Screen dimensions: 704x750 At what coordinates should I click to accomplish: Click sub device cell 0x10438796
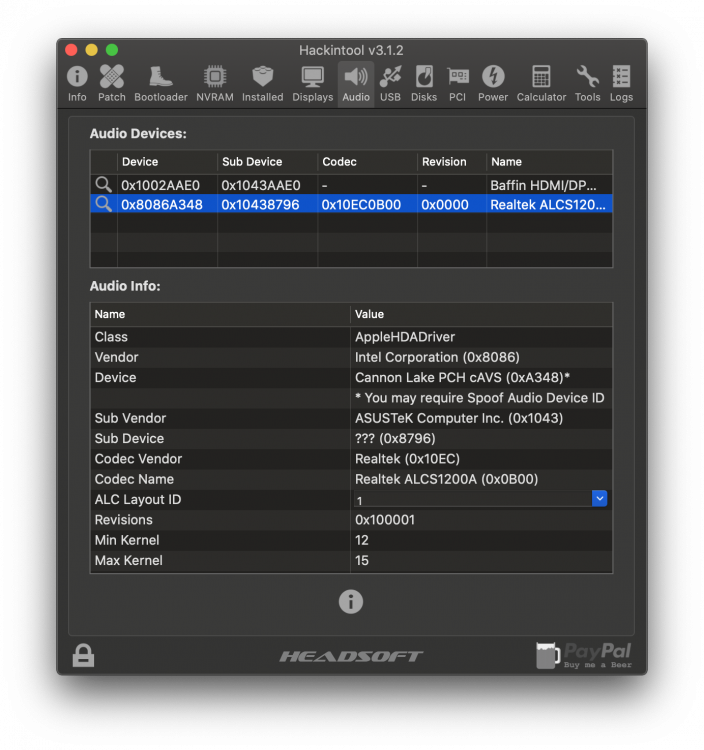point(260,205)
